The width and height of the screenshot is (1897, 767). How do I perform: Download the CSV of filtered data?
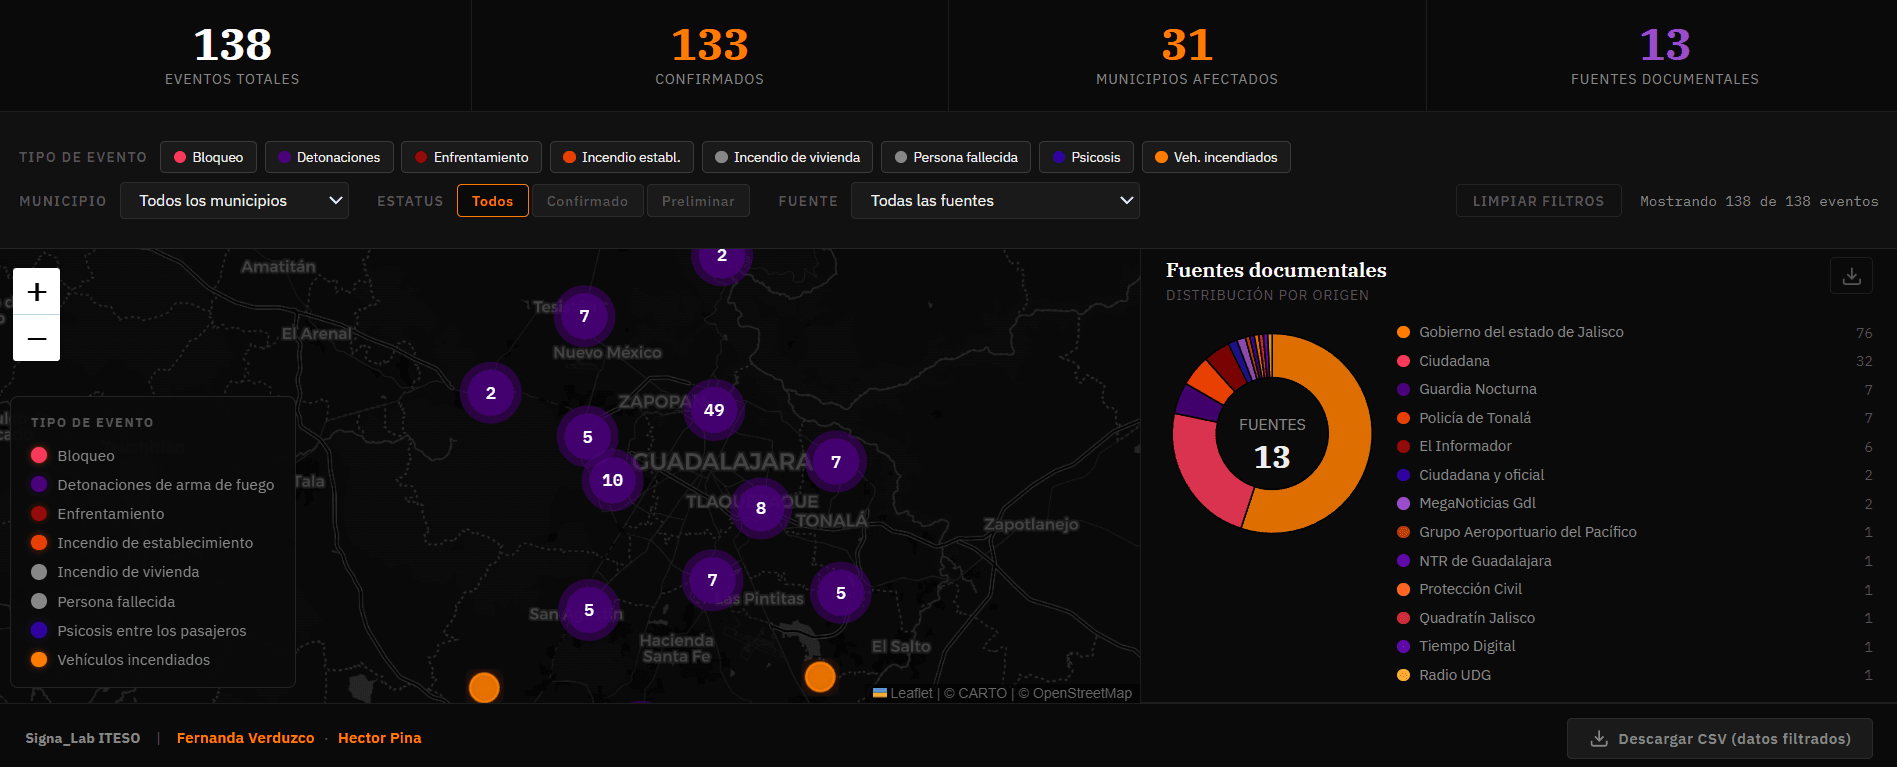point(1720,739)
